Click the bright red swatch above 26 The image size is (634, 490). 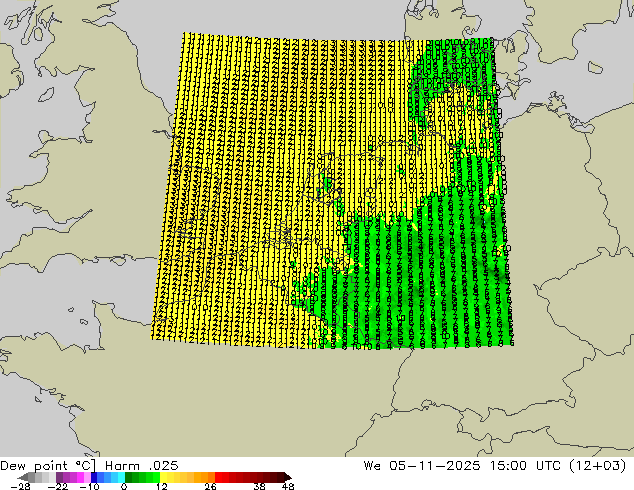tap(218, 477)
